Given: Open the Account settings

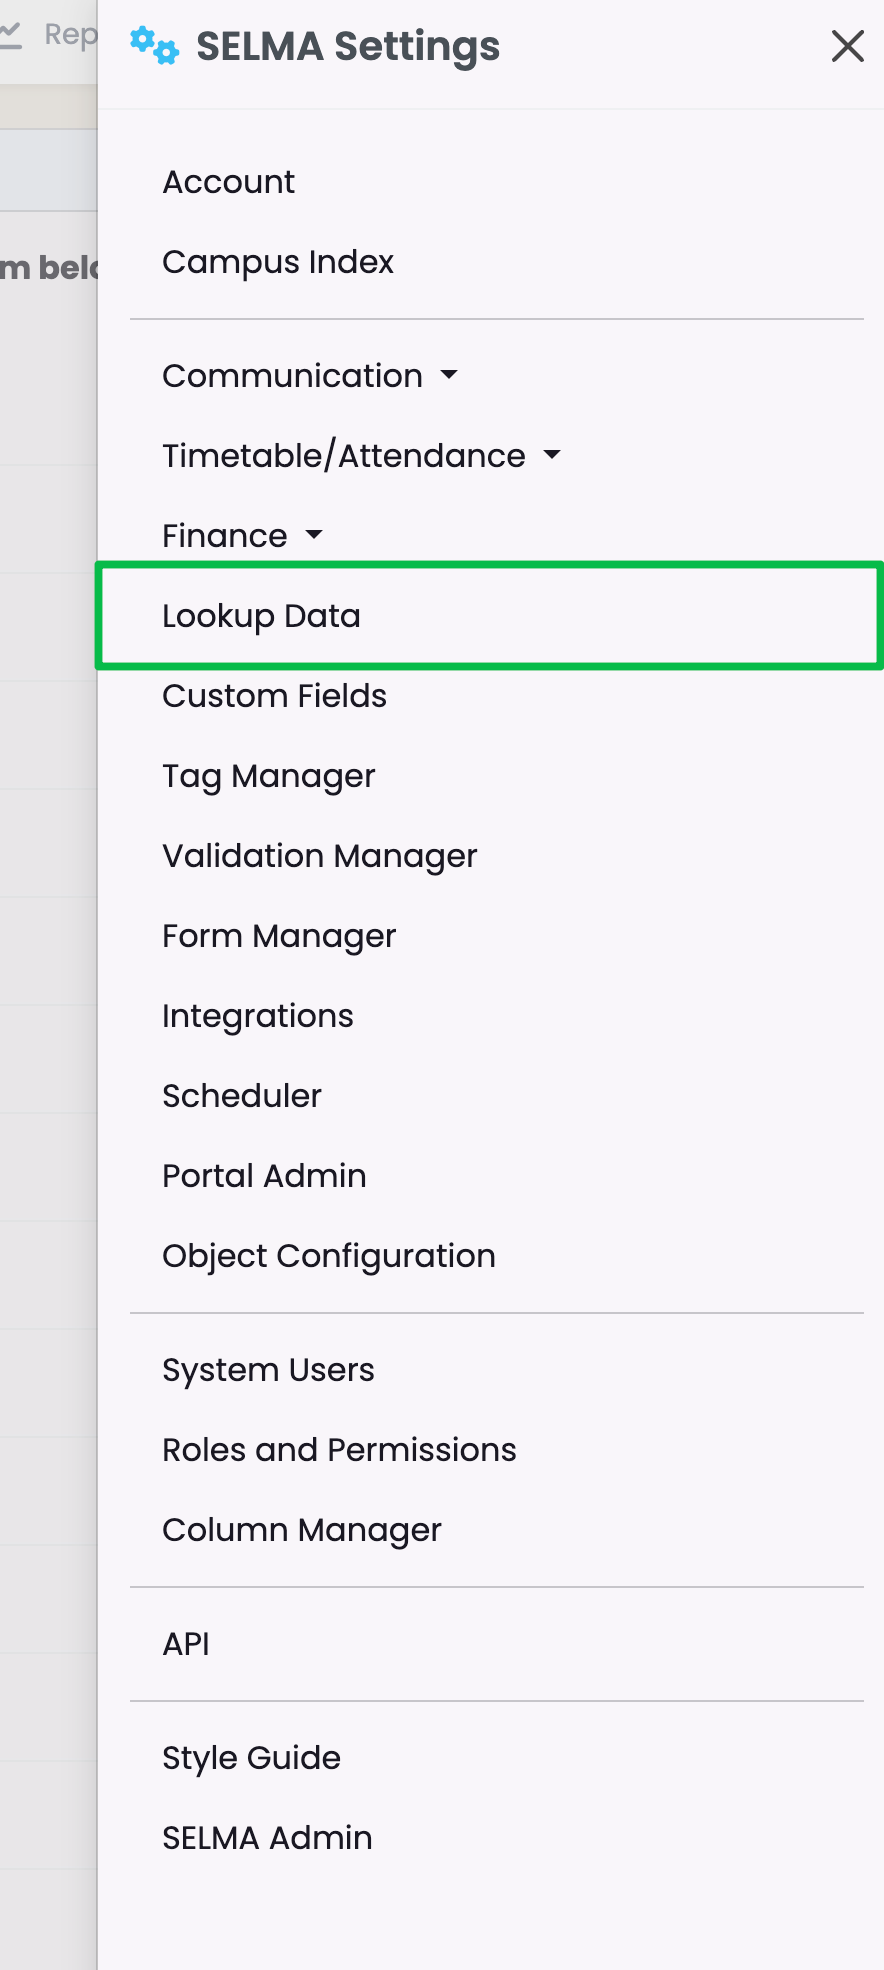Looking at the screenshot, I should point(228,182).
